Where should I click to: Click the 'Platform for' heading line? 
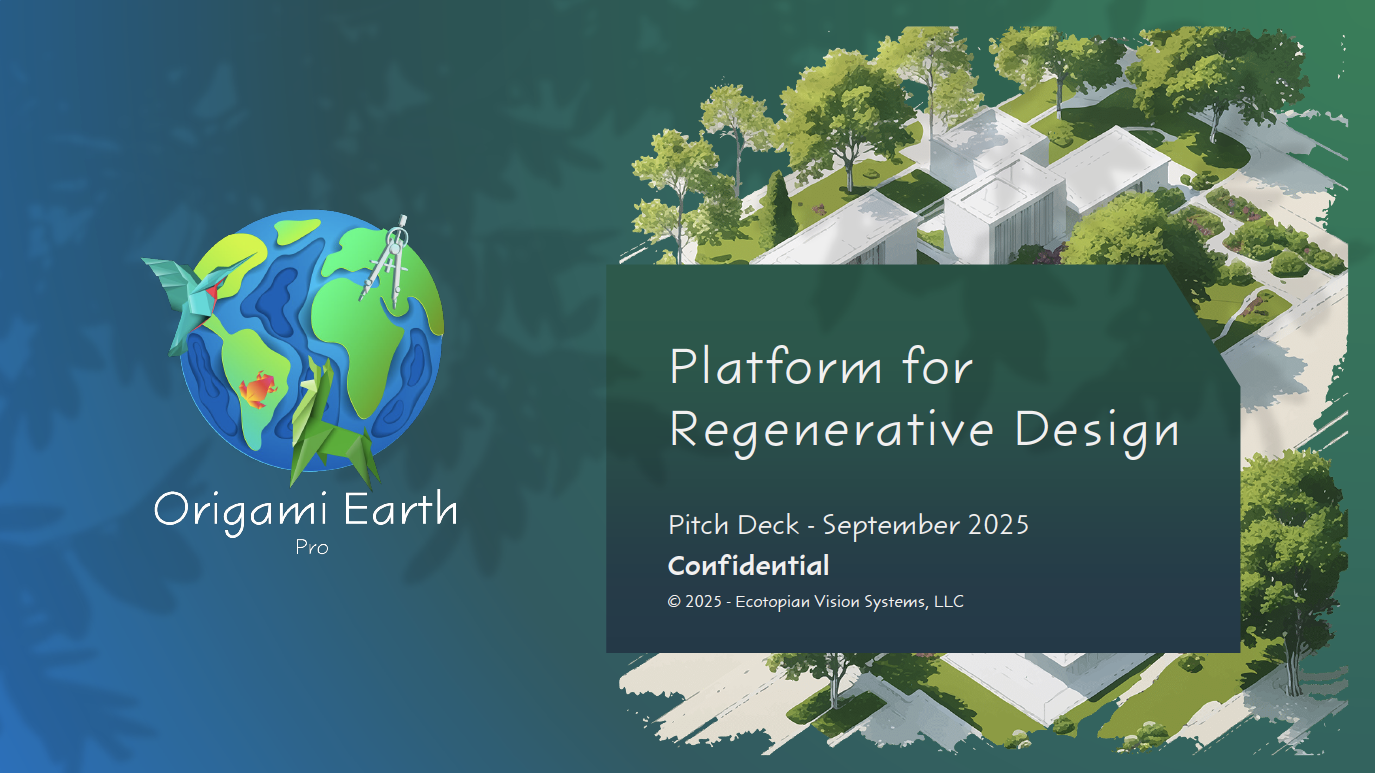(820, 367)
